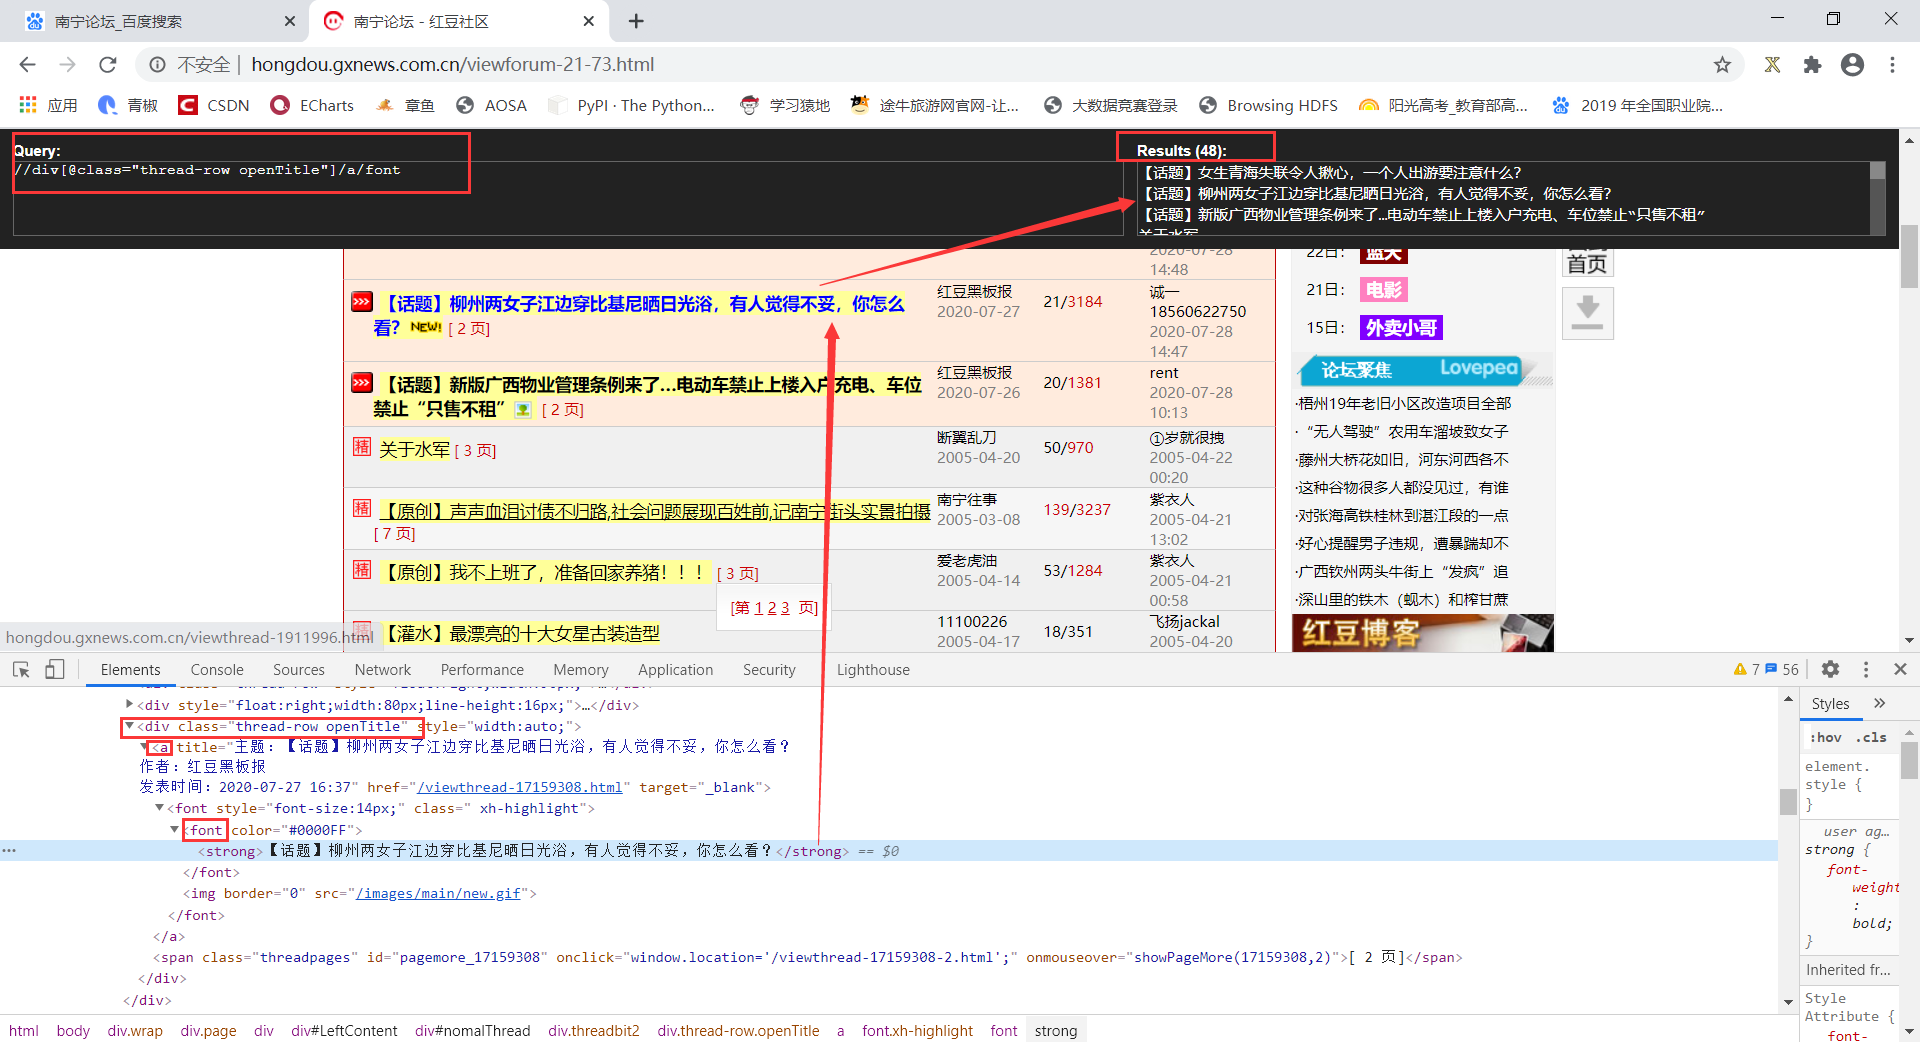Screen dimensions: 1920x1042
Task: Switch to the Performance tab
Action: click(x=482, y=670)
